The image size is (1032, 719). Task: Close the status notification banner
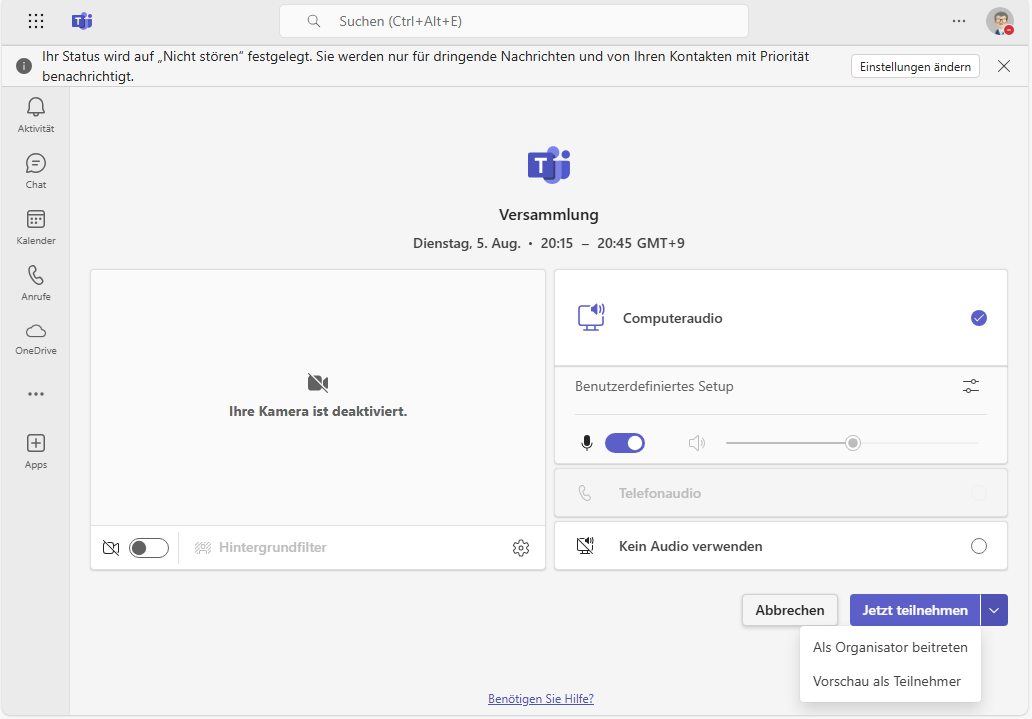(x=1004, y=66)
